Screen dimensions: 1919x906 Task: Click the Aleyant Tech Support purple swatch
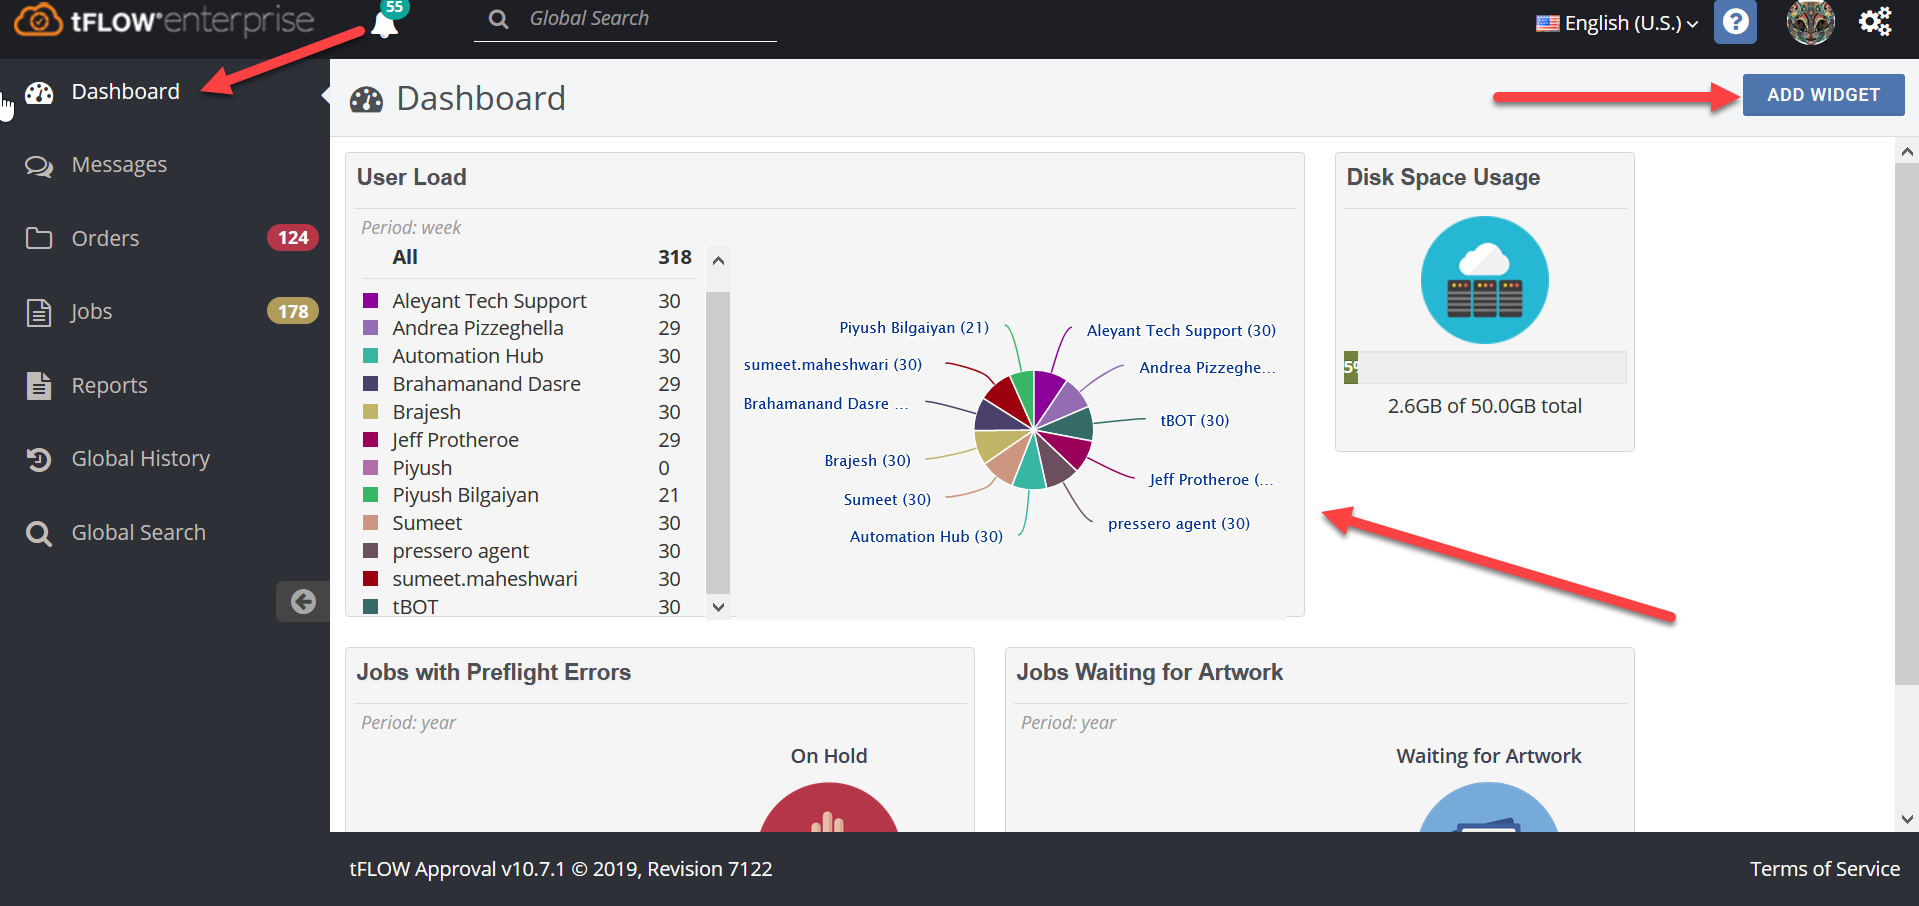370,300
